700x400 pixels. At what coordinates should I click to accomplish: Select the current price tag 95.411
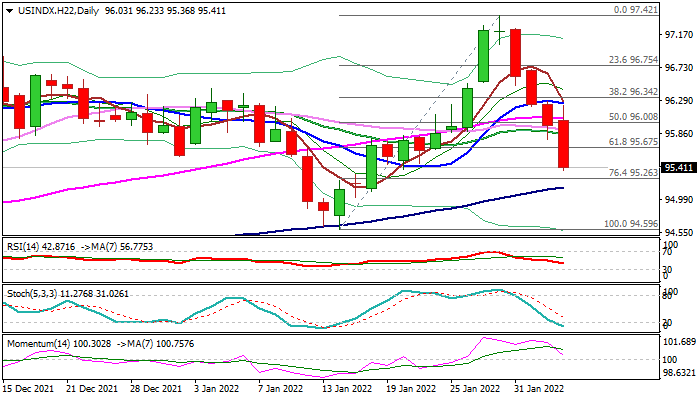click(679, 168)
